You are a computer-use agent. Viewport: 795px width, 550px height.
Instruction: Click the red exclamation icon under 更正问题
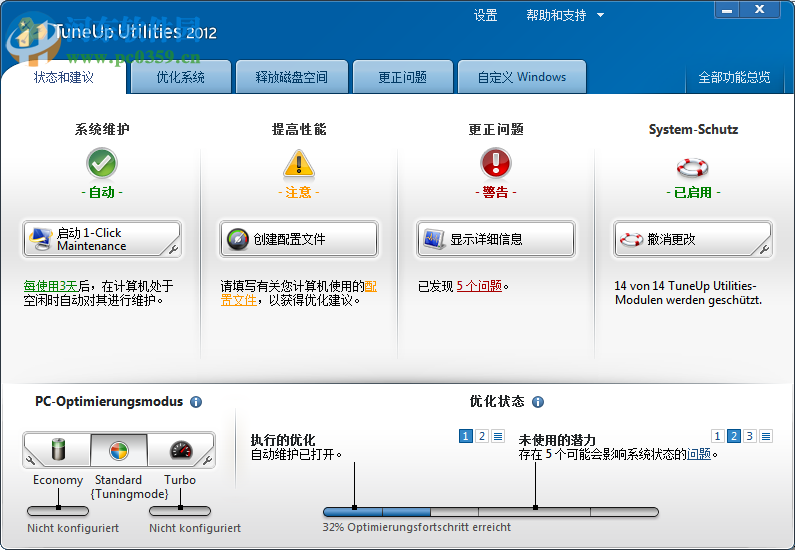[x=495, y=162]
